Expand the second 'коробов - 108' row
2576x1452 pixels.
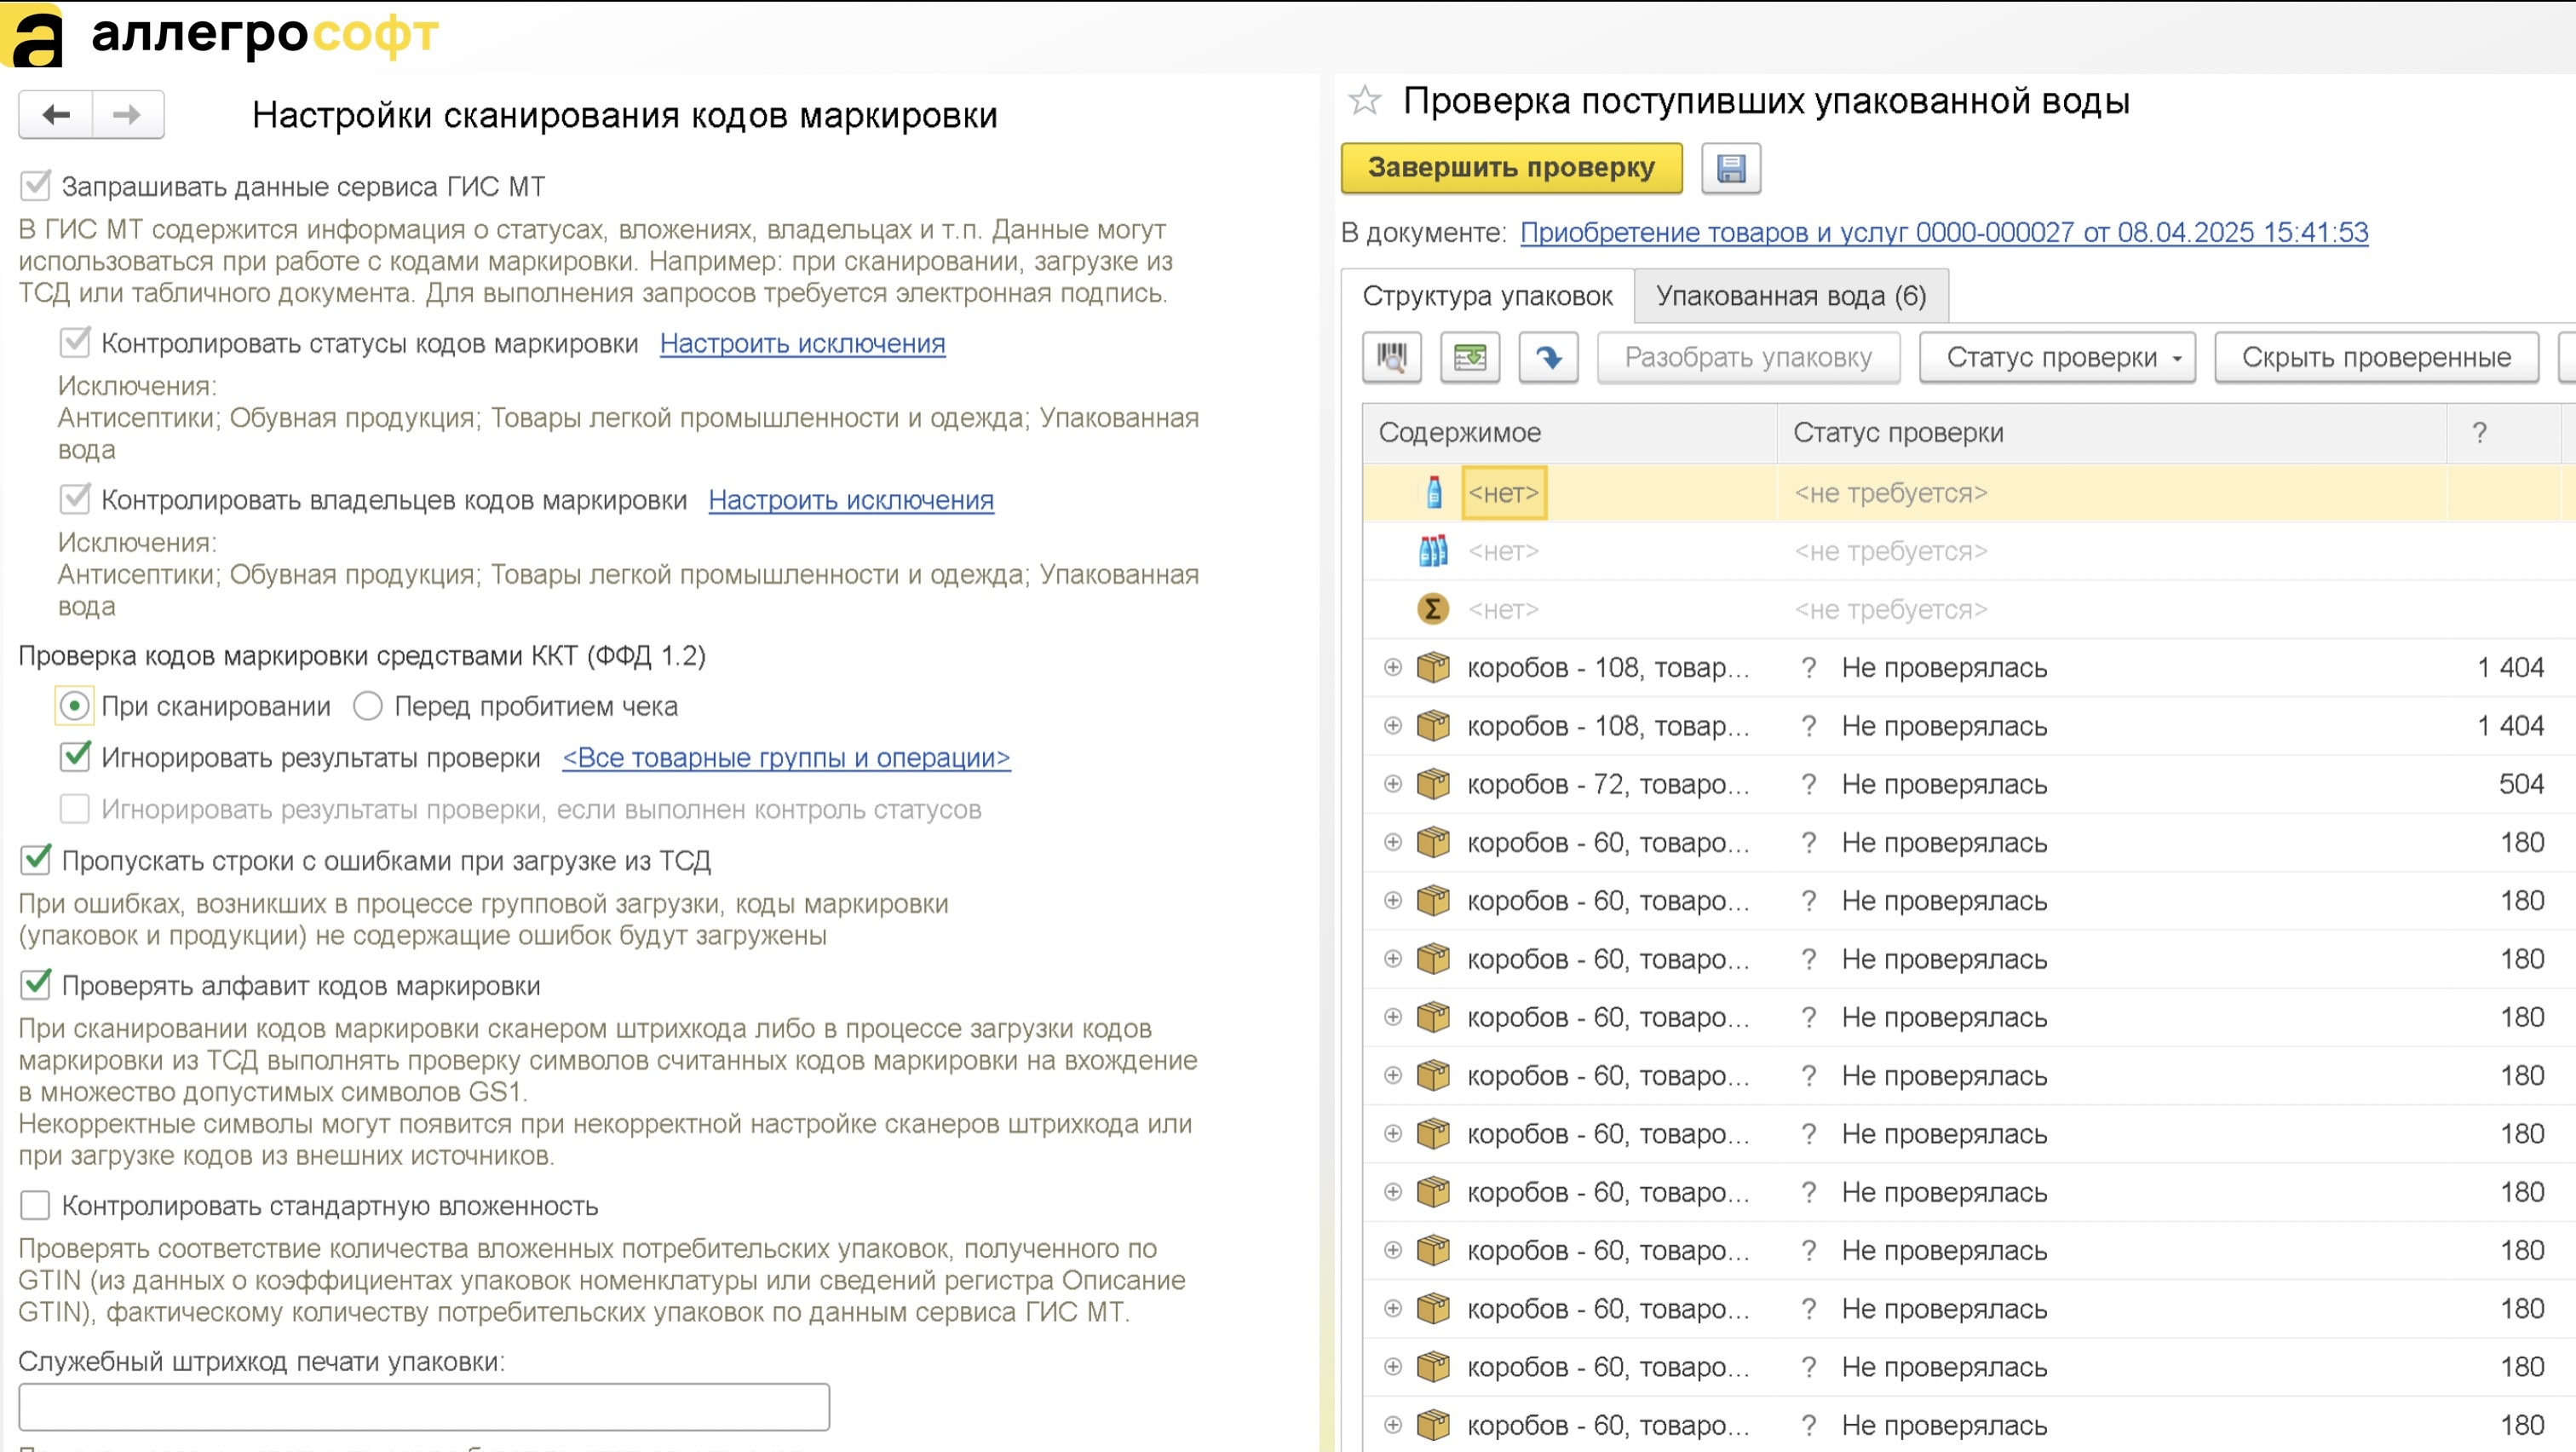click(1392, 726)
